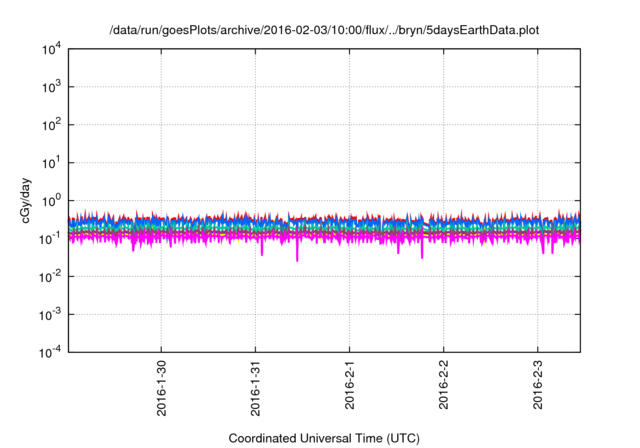
Task: Select the 2016-2-3 date tick label
Action: 538,385
